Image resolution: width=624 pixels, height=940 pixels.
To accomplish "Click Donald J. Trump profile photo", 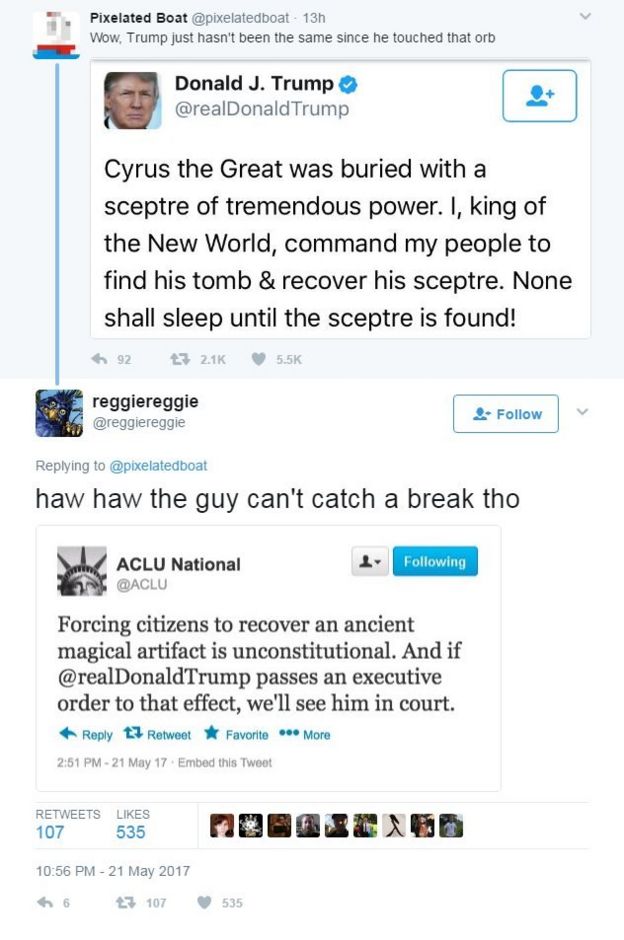I will tap(132, 100).
